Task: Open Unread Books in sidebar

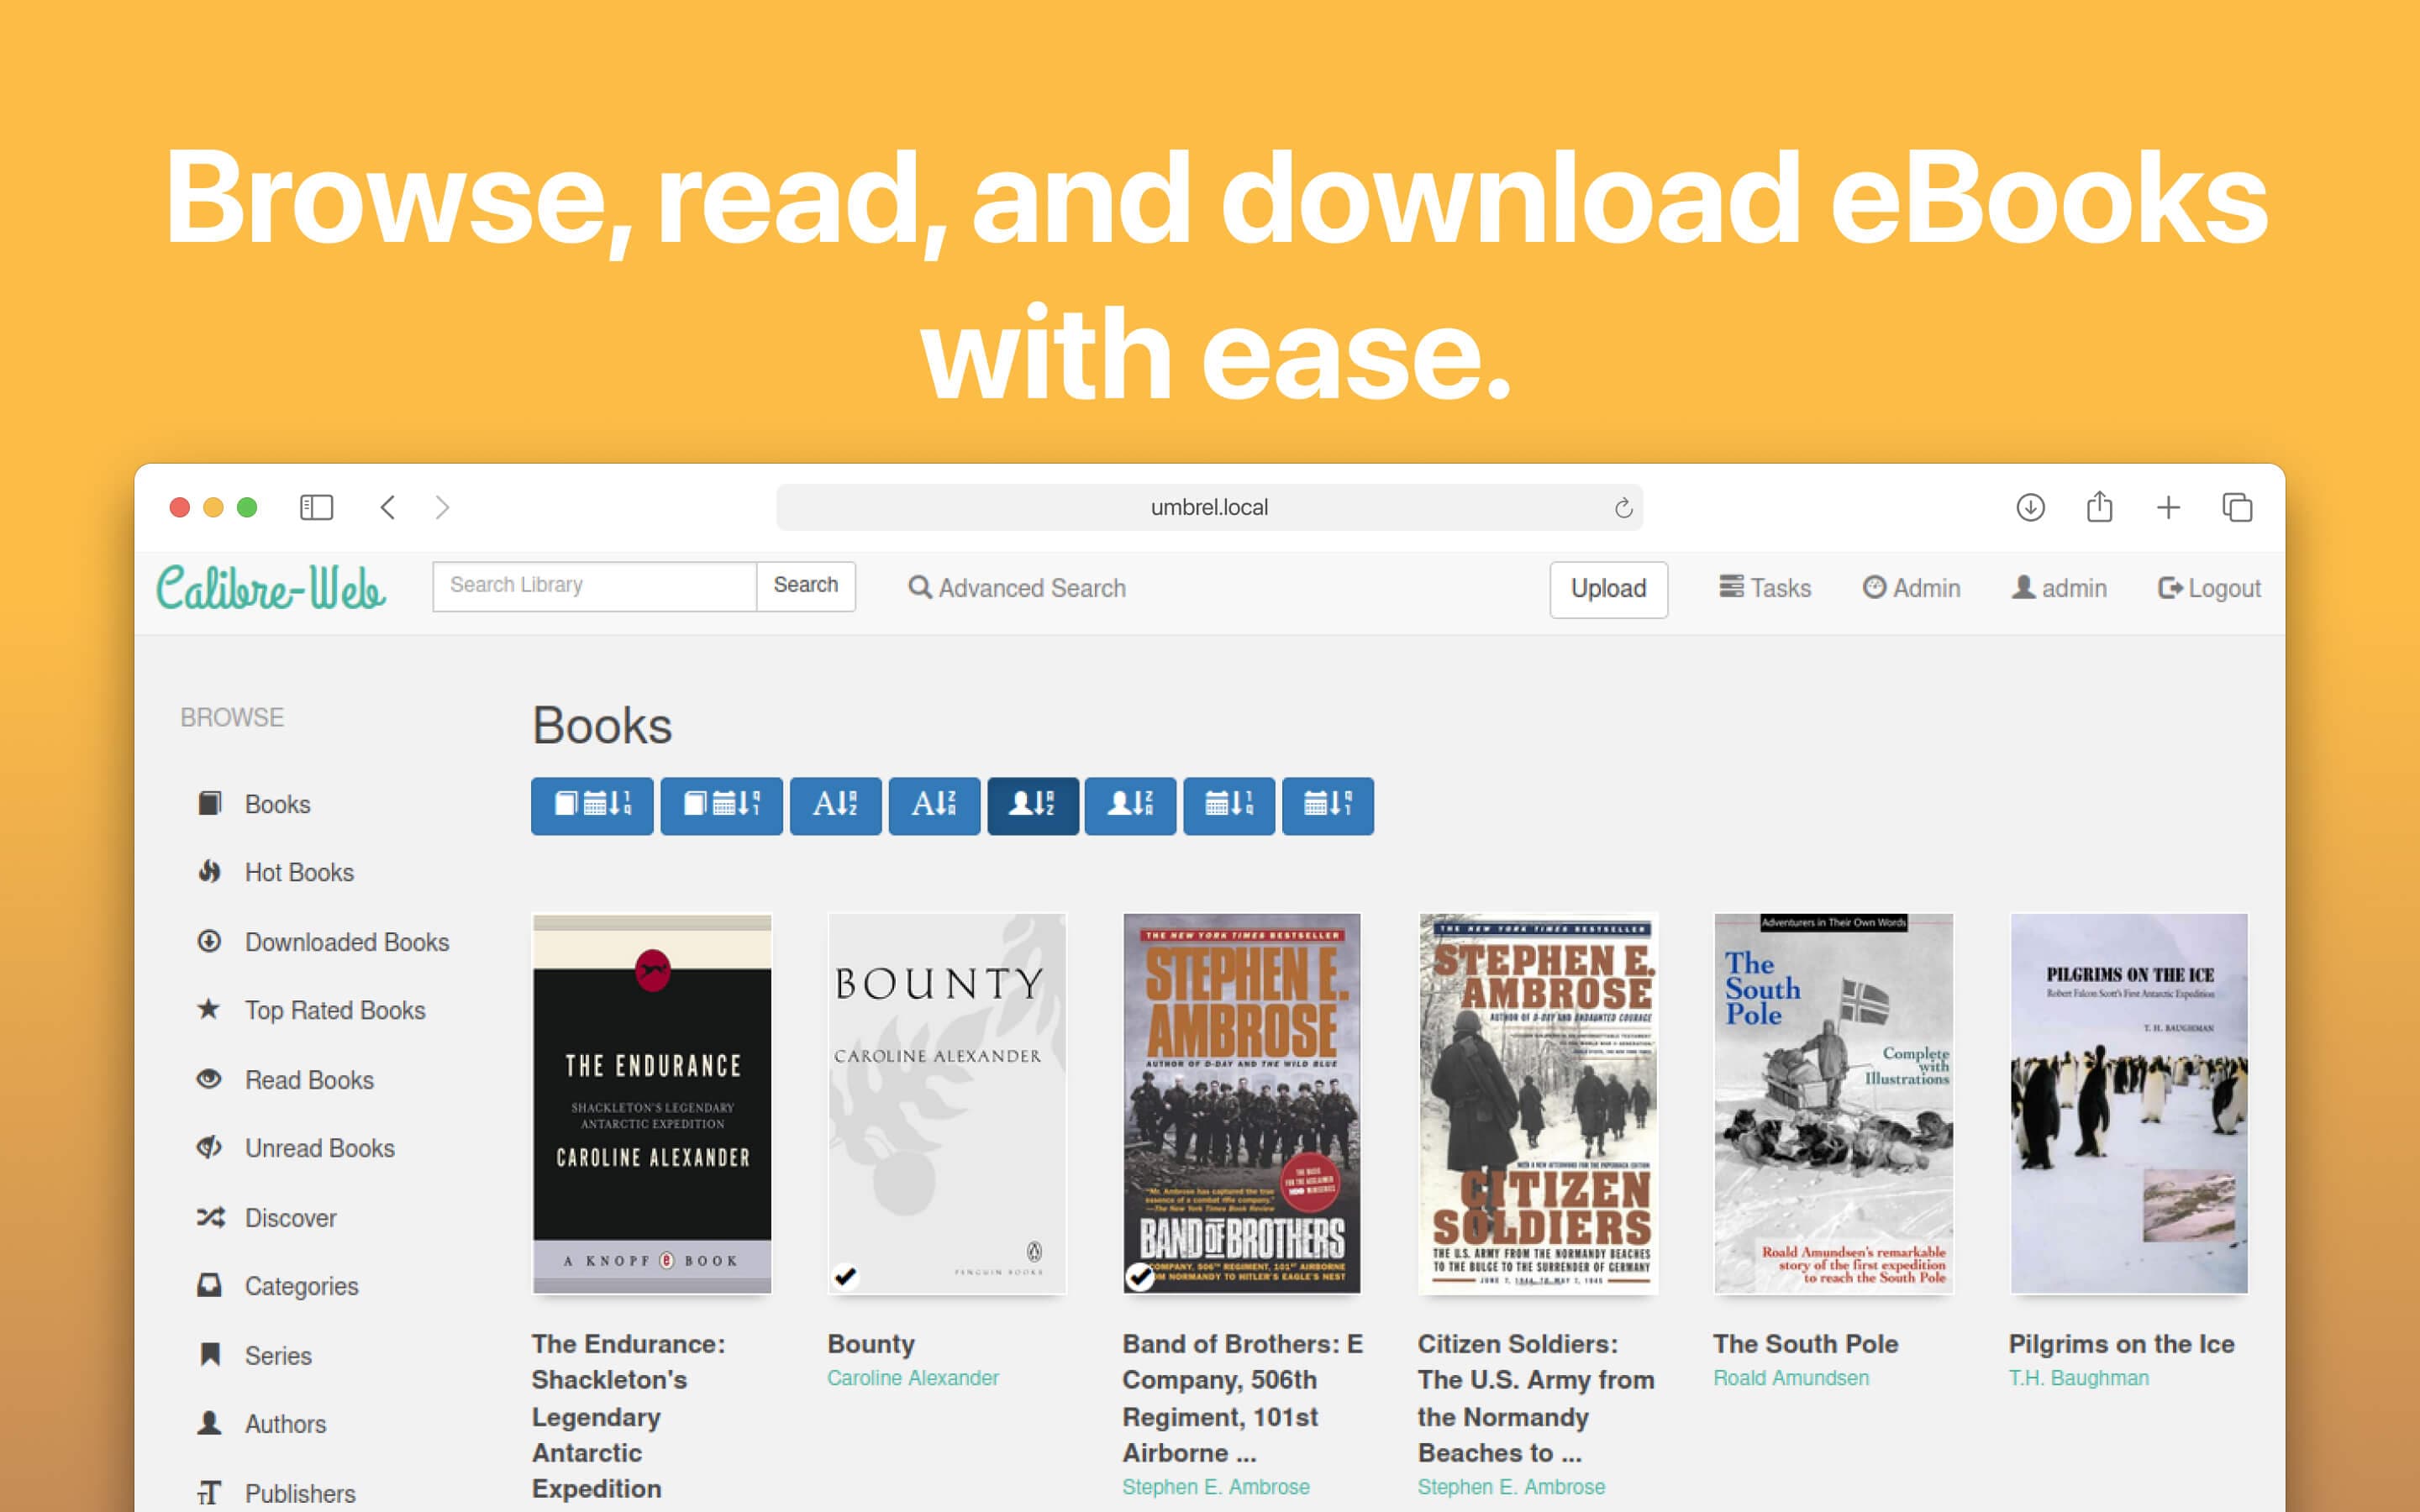Action: [319, 1148]
